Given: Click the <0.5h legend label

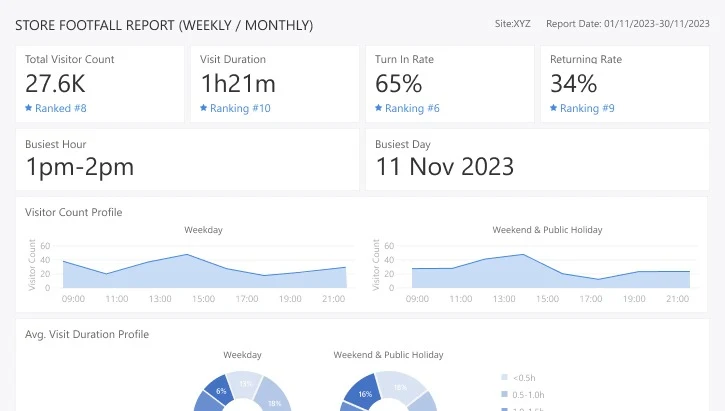Looking at the screenshot, I should pyautogui.click(x=524, y=378).
